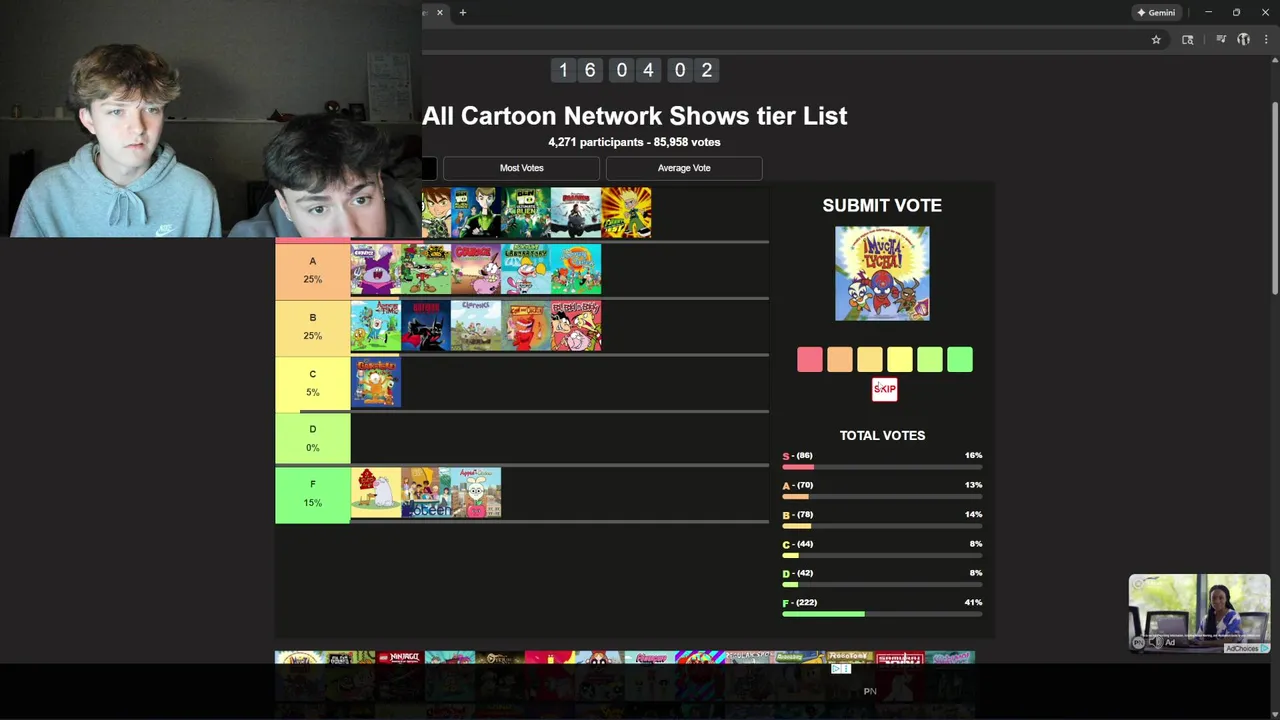Viewport: 1280px width, 720px height.
Task: Open the Chrome three-dot menu
Action: click(x=1266, y=40)
